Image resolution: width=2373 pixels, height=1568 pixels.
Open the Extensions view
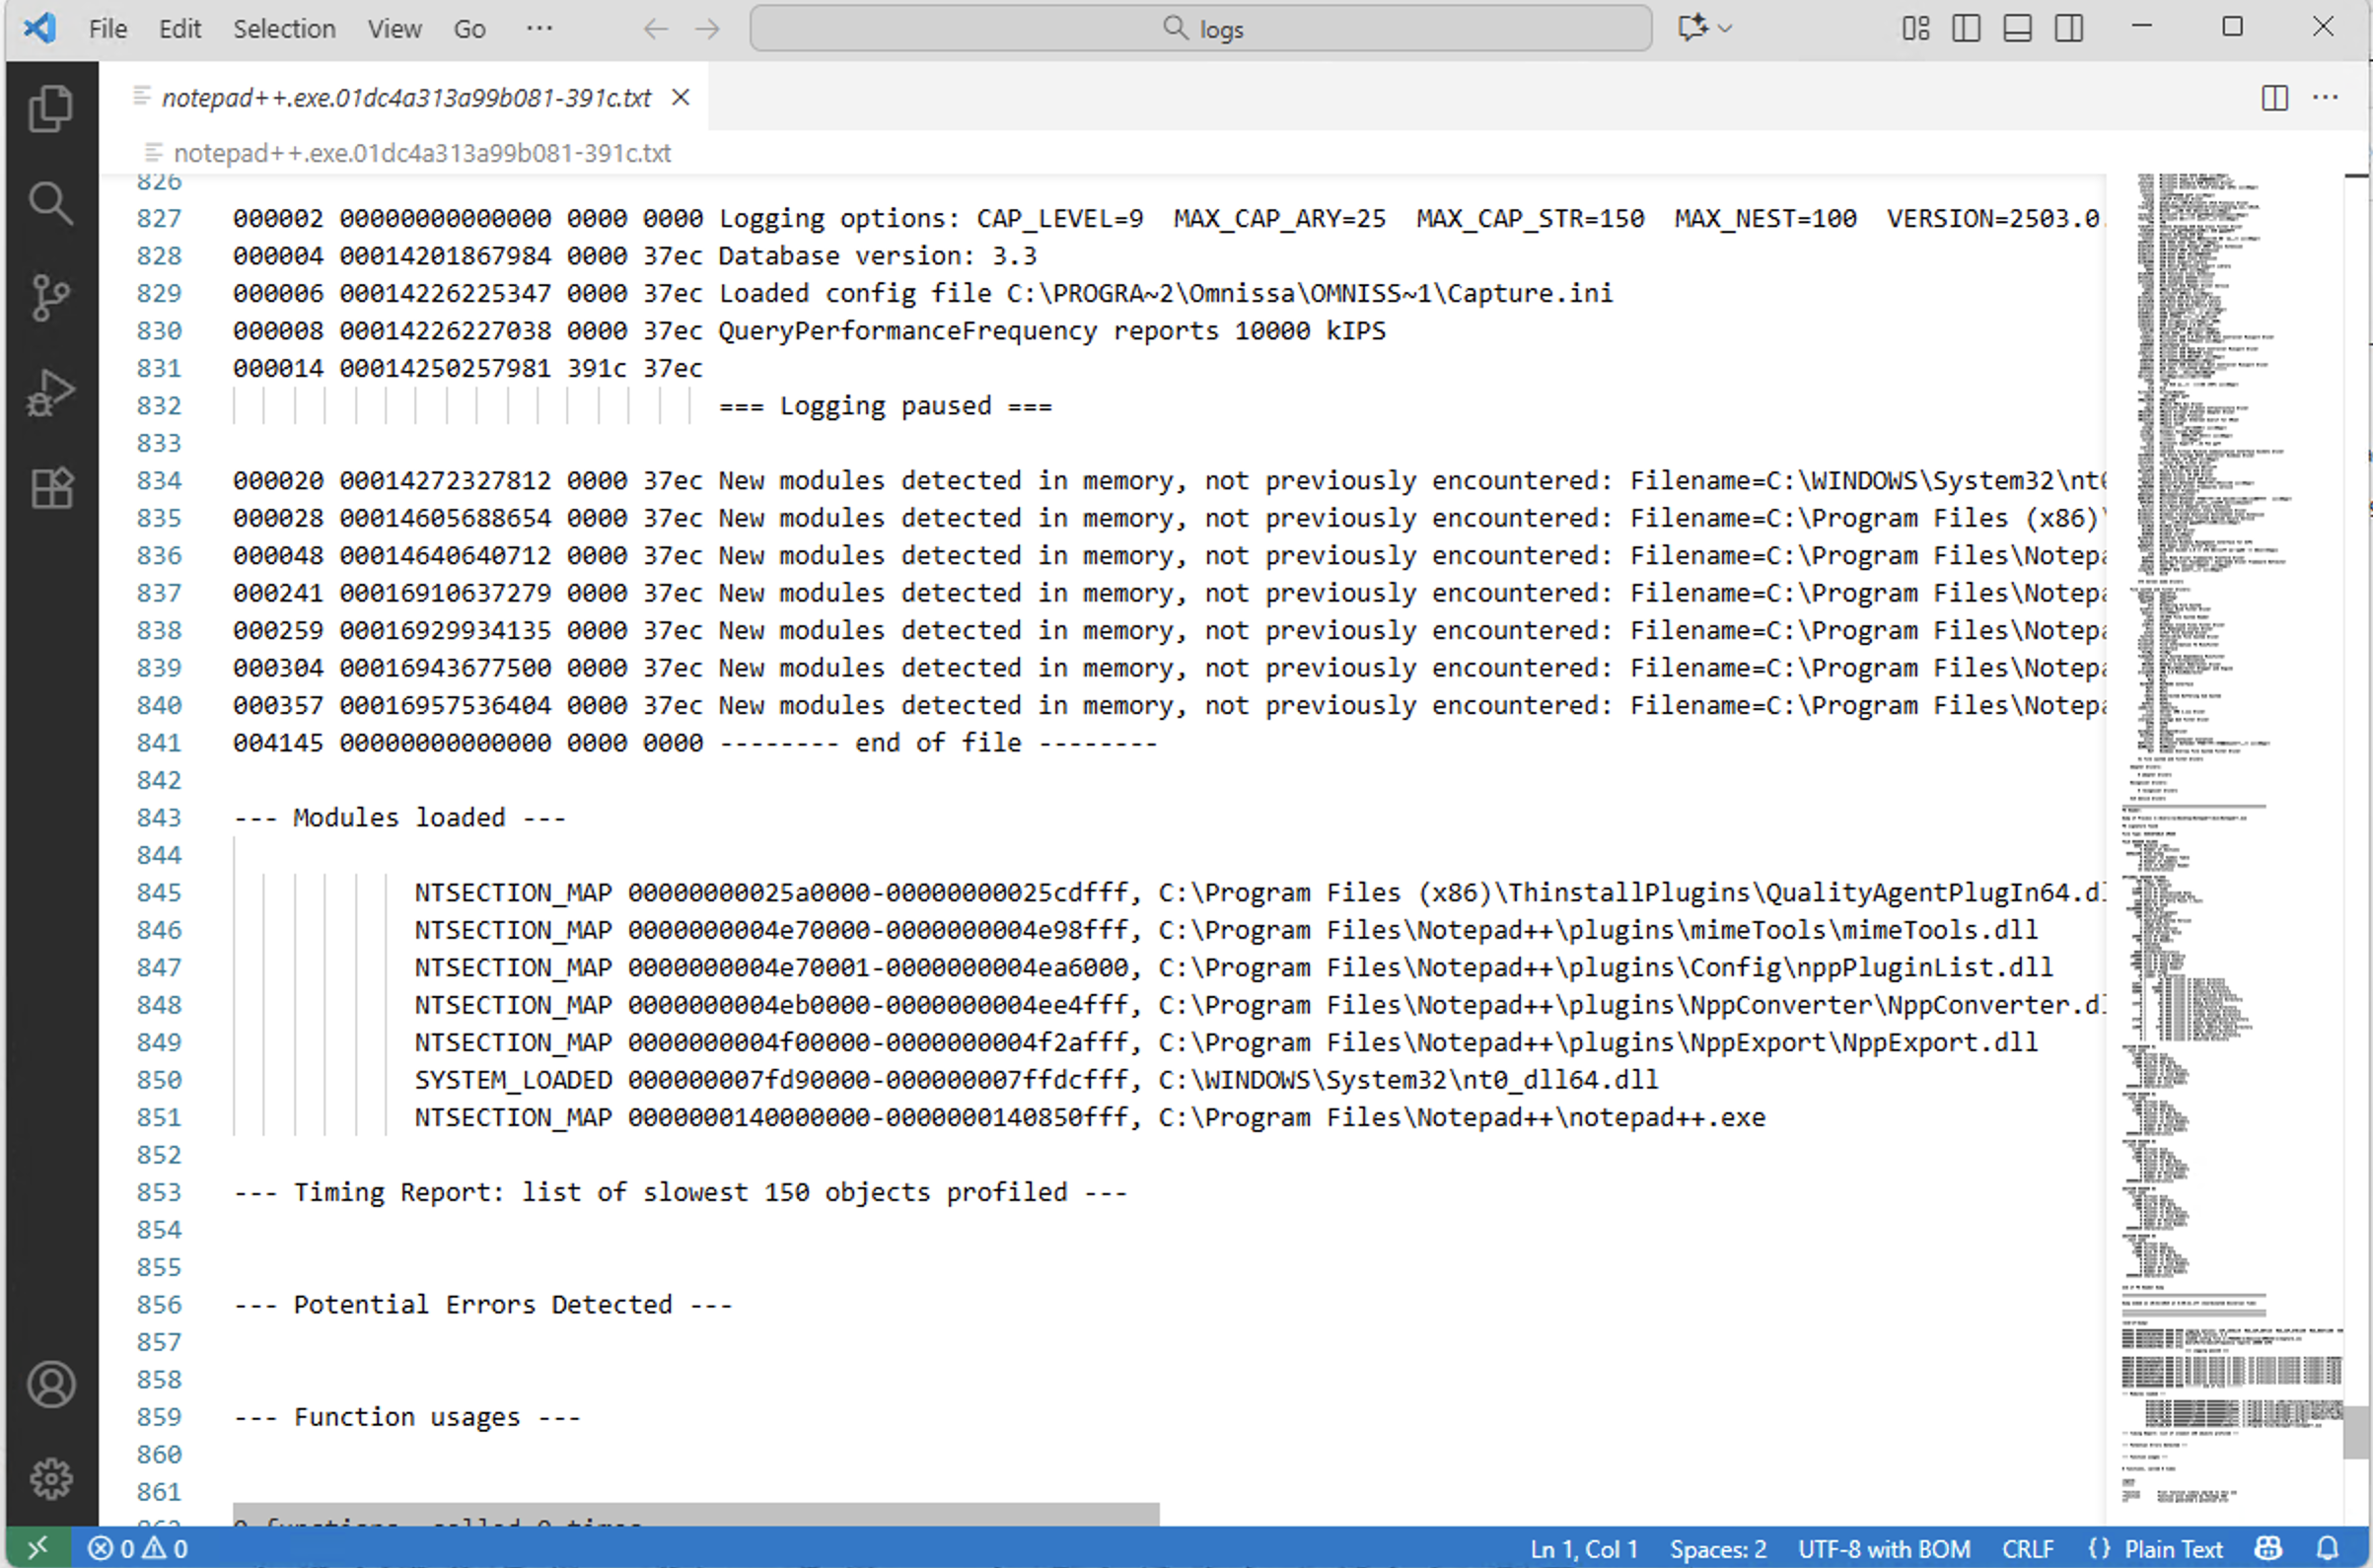pos(50,488)
